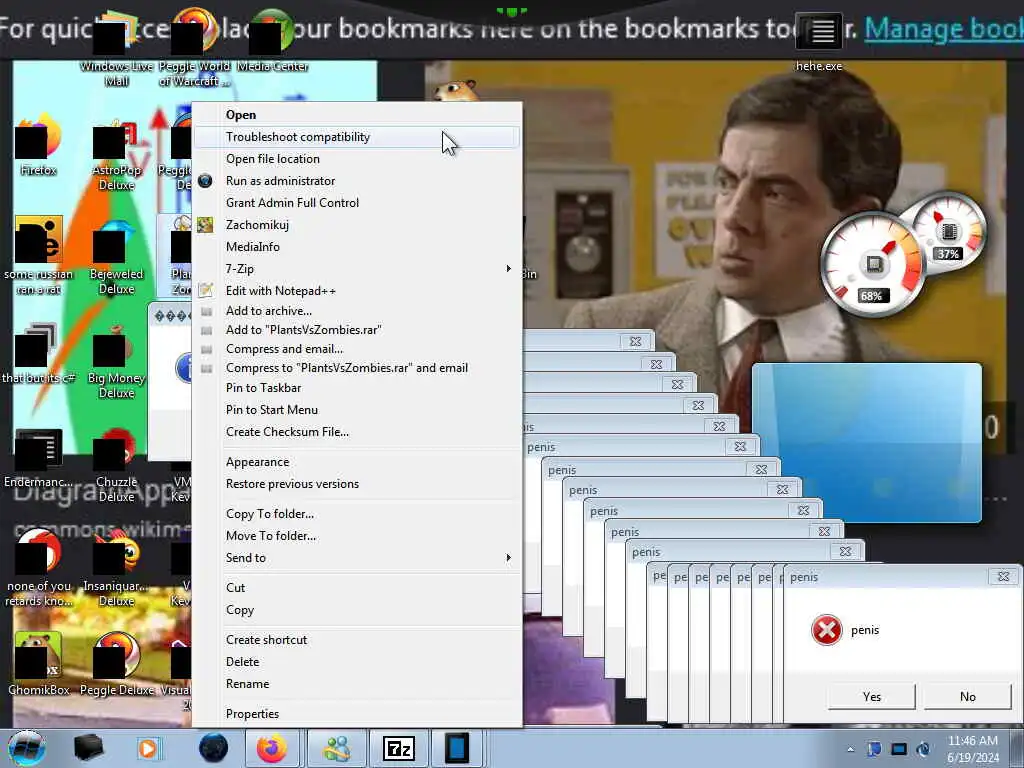Expand the 7-Zip submenu
The image size is (1024, 768).
(x=357, y=268)
